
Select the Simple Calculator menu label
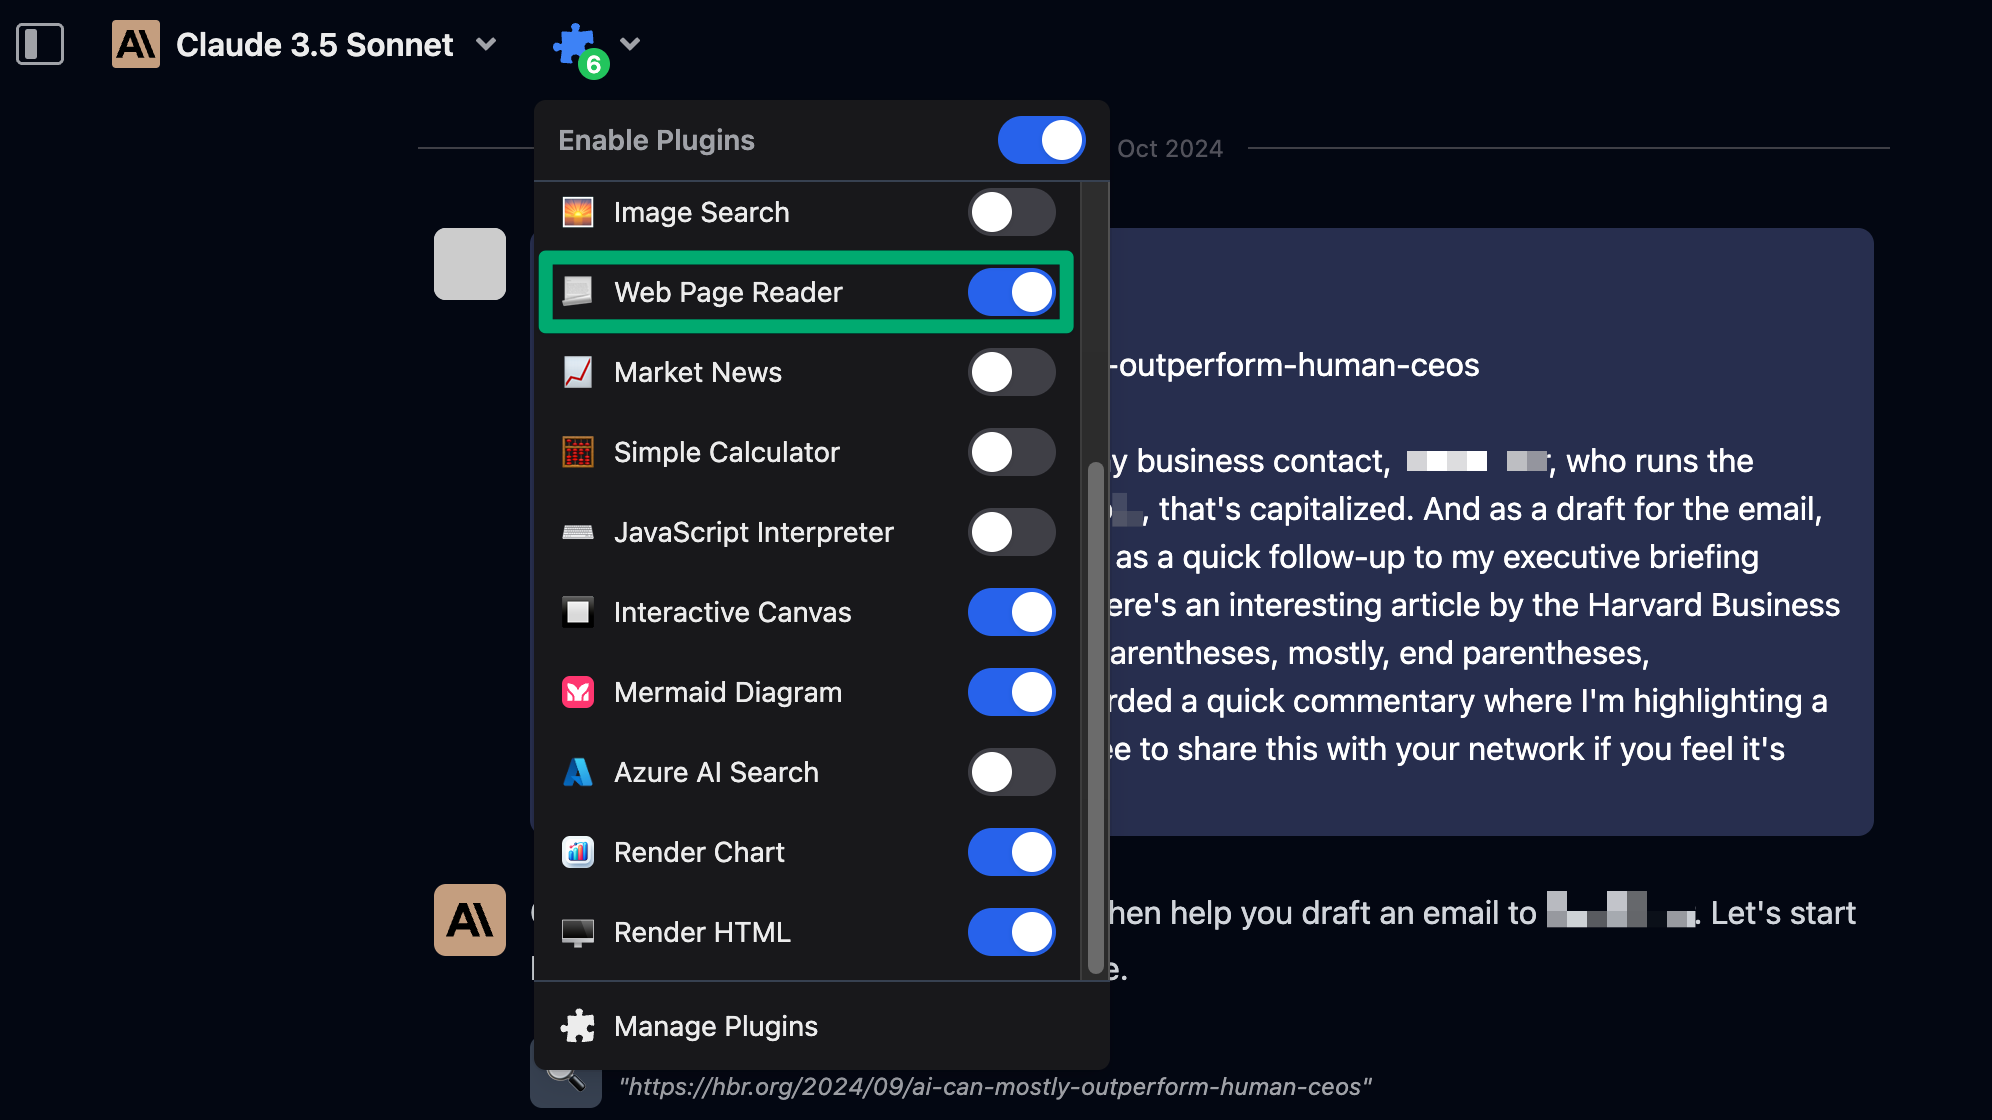pyautogui.click(x=727, y=452)
